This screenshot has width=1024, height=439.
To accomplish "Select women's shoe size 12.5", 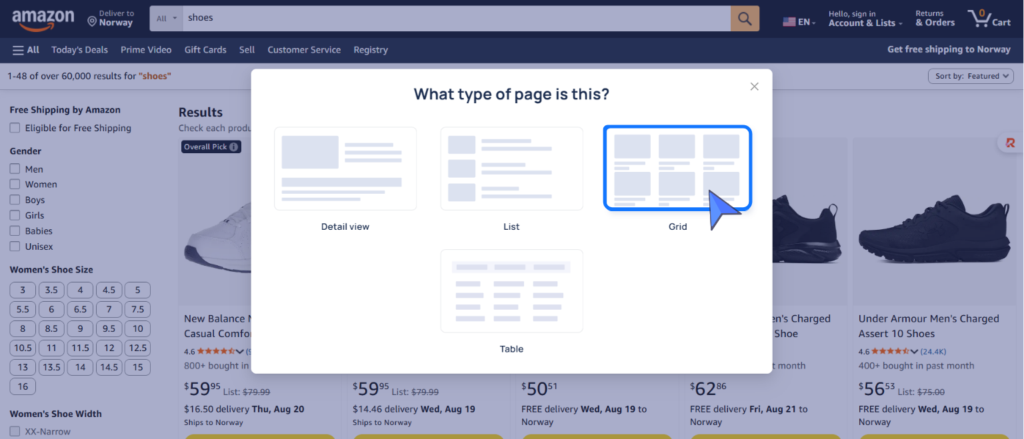I will tap(138, 348).
